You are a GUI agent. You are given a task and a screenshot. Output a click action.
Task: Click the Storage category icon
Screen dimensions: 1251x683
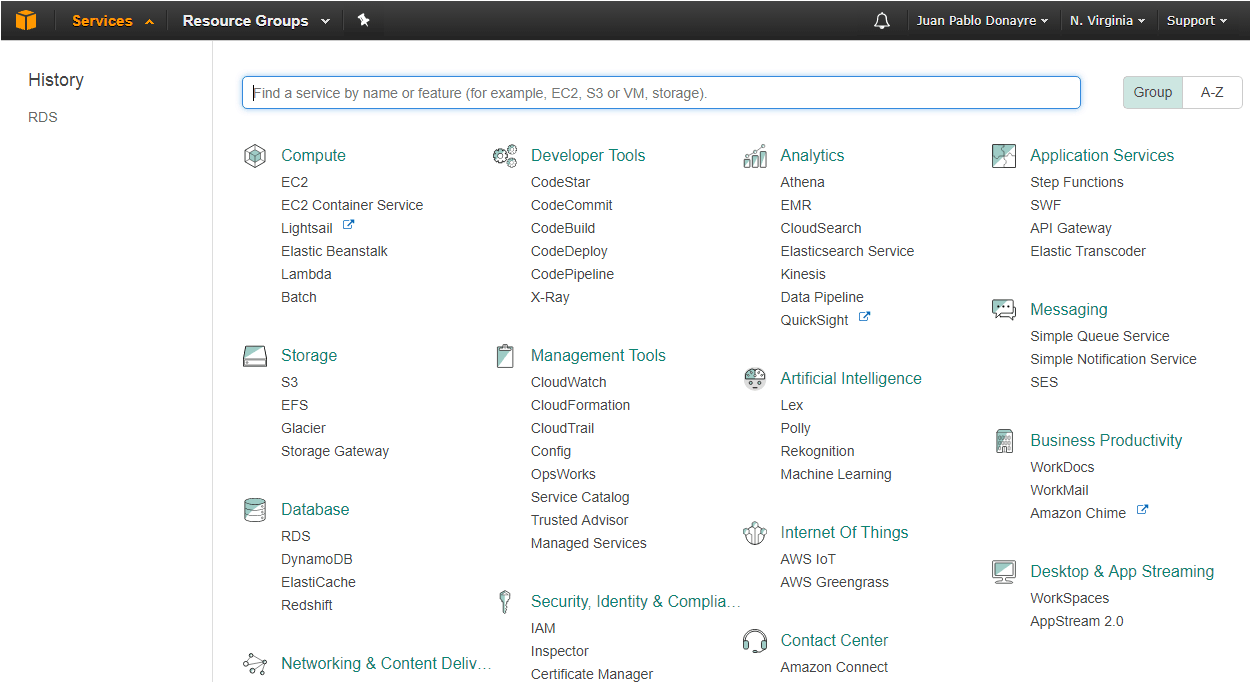[255, 356]
